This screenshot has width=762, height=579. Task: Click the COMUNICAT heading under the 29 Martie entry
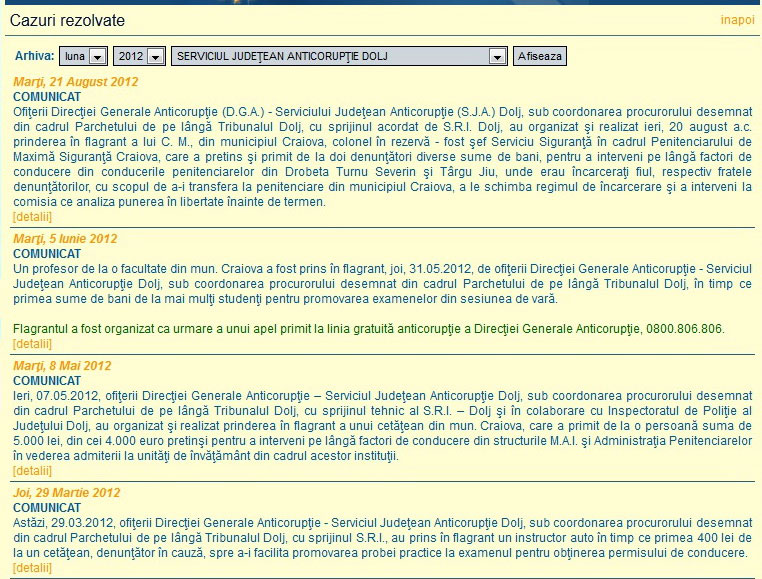coord(47,508)
